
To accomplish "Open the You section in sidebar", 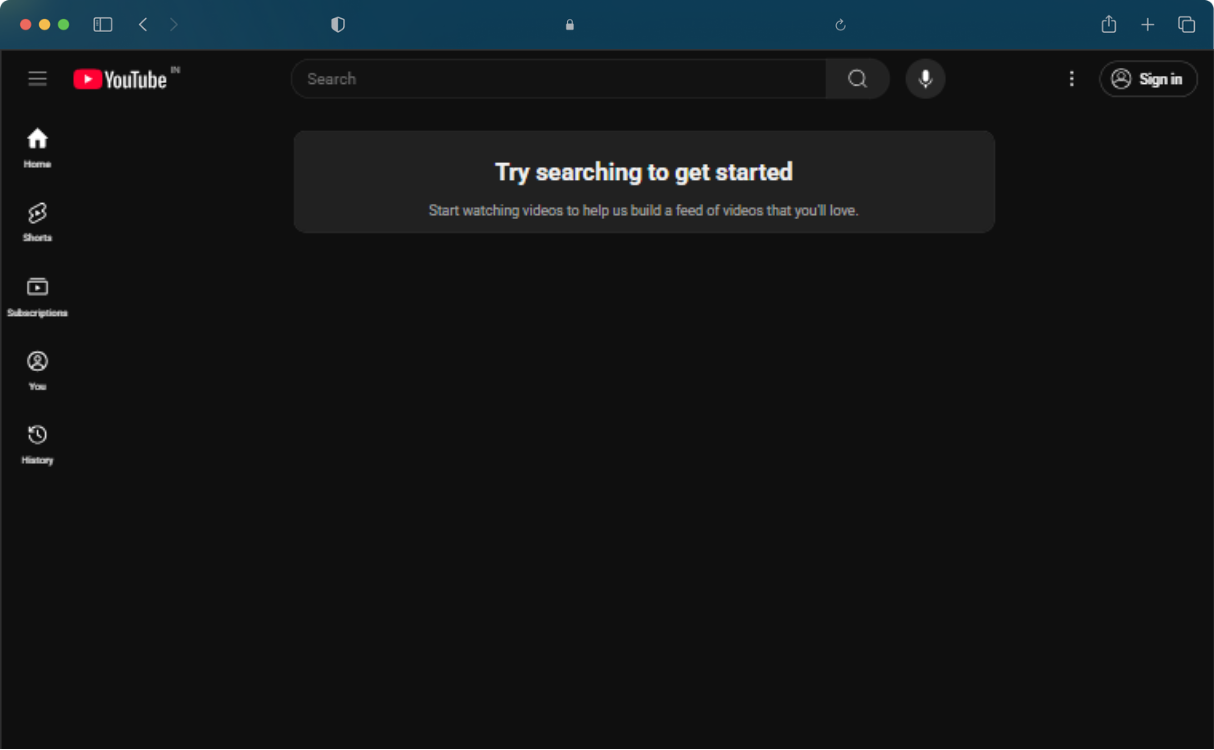I will point(37,370).
